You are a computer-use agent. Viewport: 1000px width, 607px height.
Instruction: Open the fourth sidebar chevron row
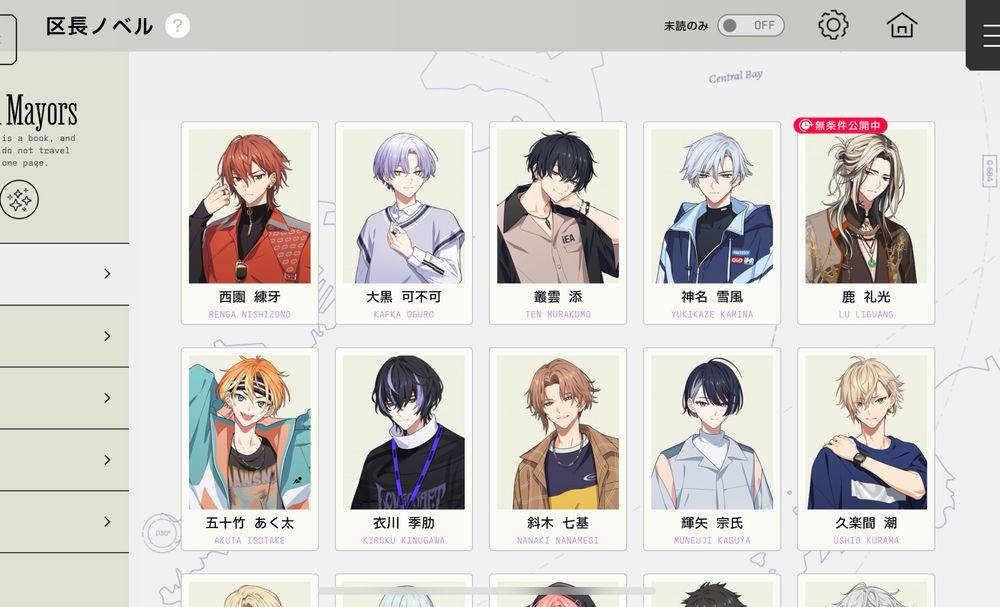point(64,460)
